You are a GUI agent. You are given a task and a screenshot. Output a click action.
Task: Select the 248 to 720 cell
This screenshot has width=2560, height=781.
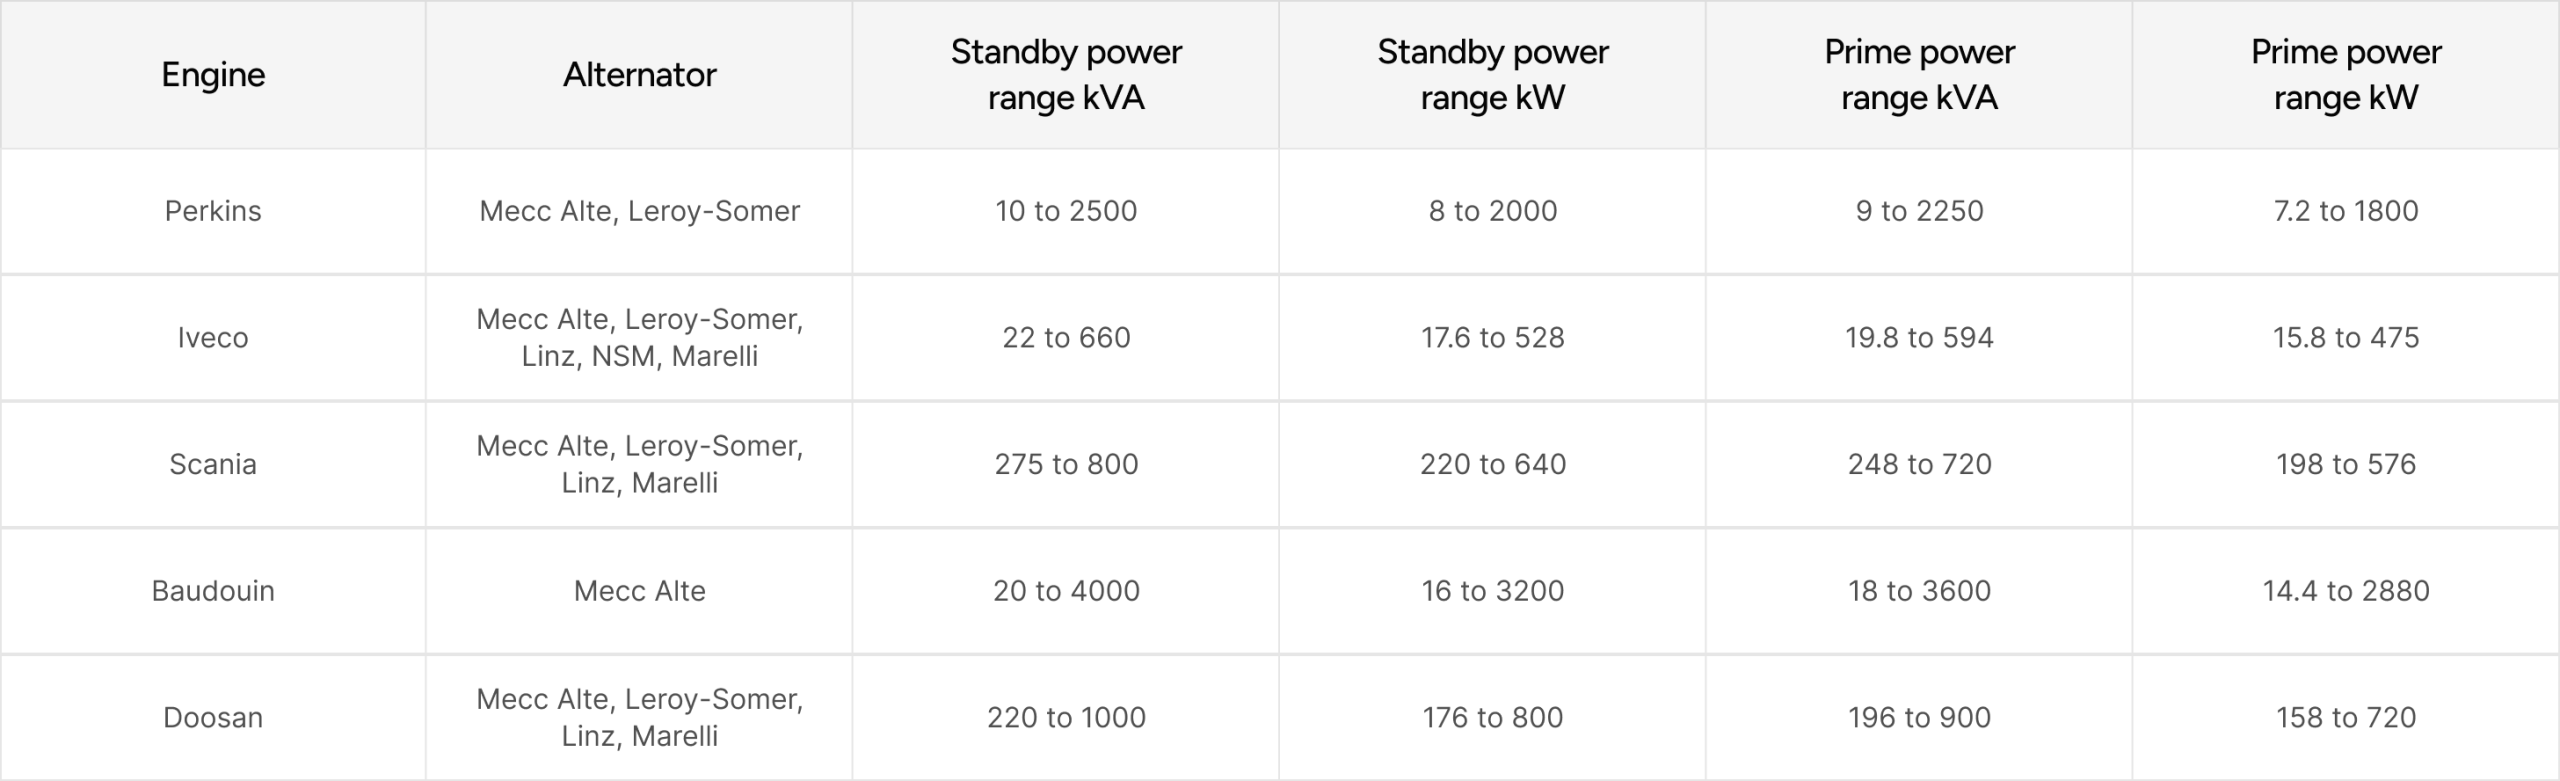[1919, 464]
